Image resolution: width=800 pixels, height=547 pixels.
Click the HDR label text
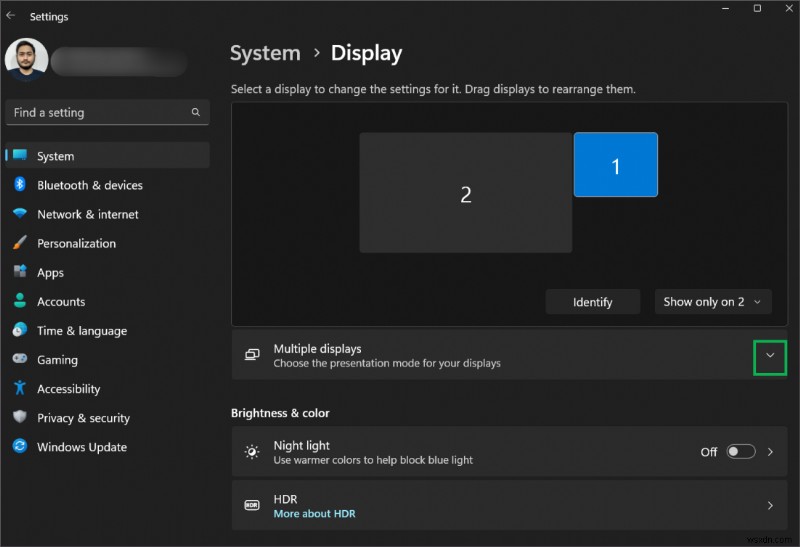(285, 499)
